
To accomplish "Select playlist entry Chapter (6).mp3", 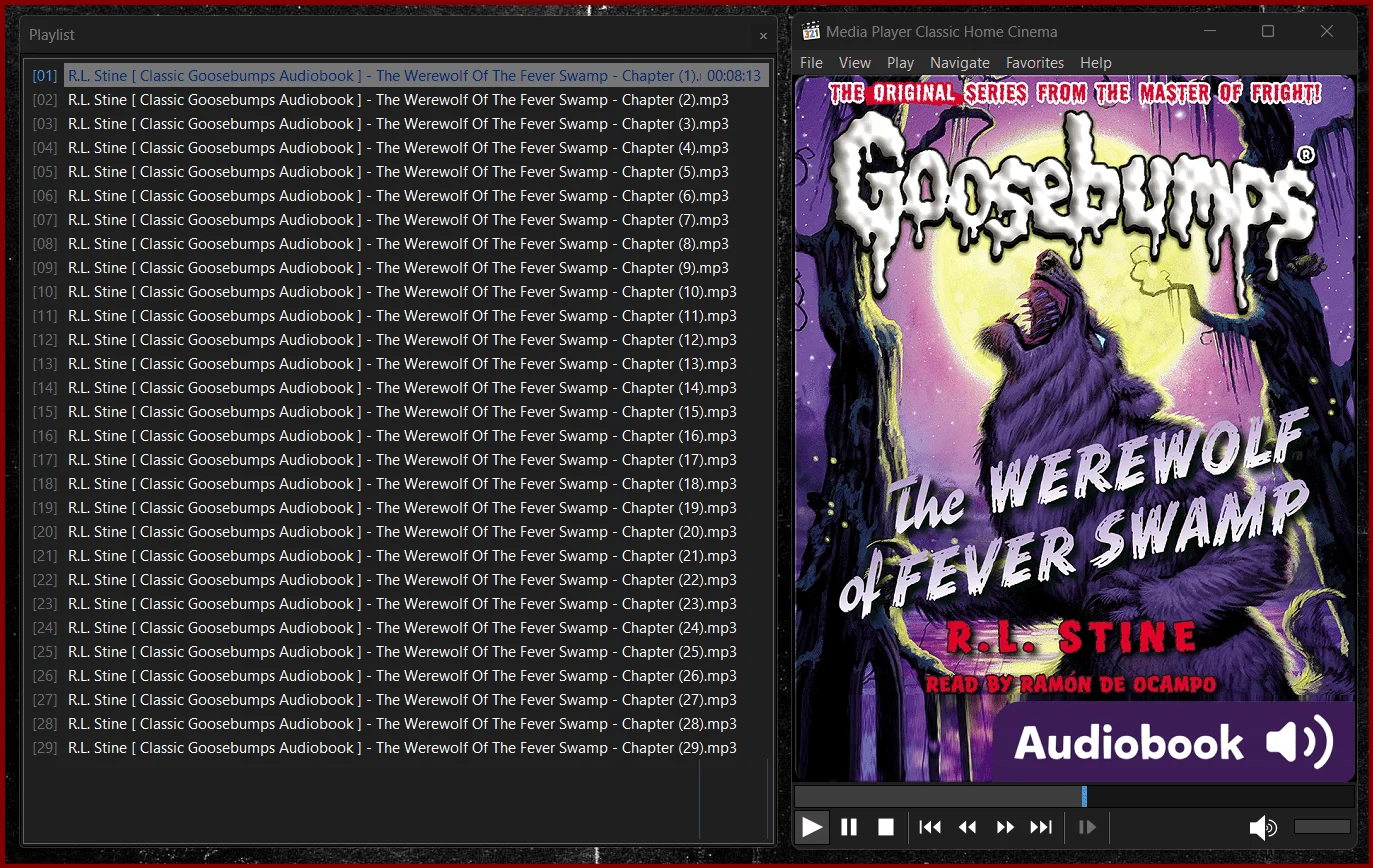I will (x=398, y=196).
